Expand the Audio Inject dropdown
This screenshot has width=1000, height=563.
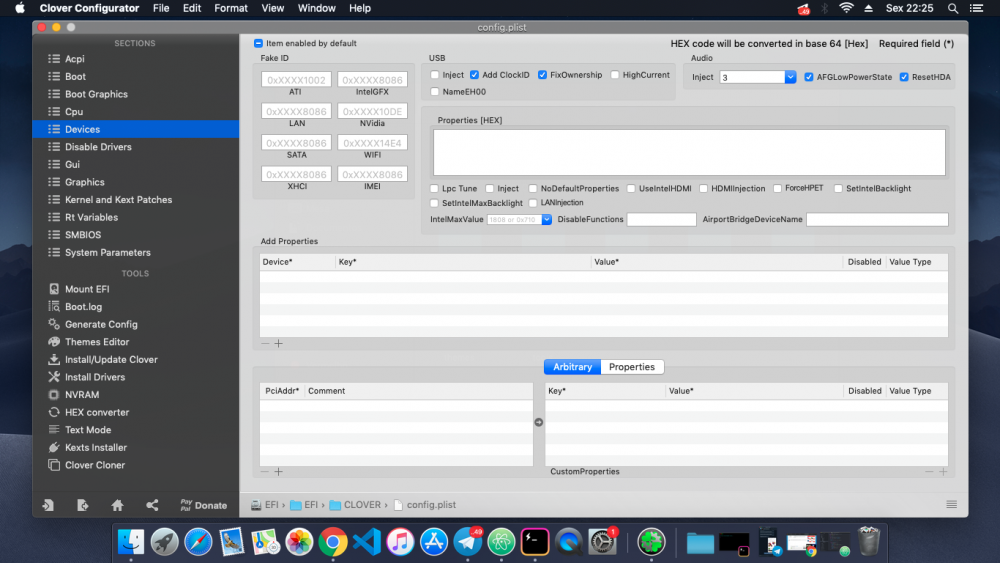pos(790,77)
